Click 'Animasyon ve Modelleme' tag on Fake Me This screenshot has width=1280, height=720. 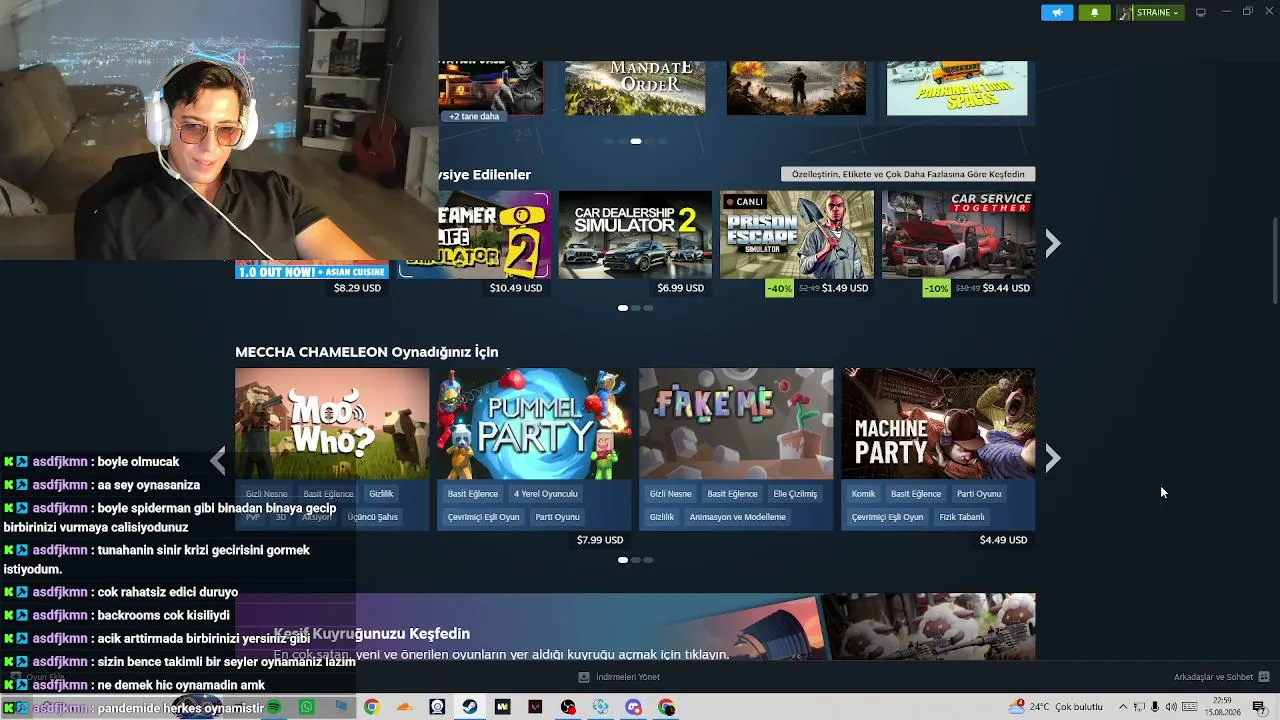coord(738,517)
